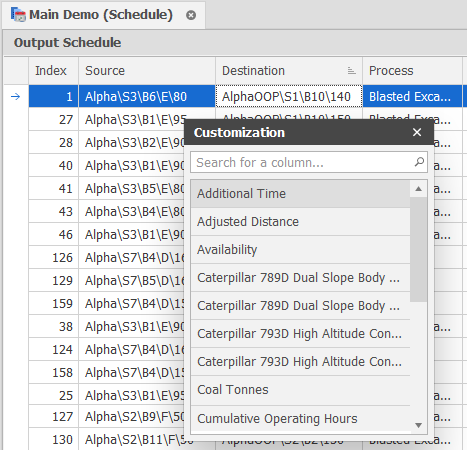The height and width of the screenshot is (453, 467).
Task: Sort by the Destination column header
Action: click(289, 71)
